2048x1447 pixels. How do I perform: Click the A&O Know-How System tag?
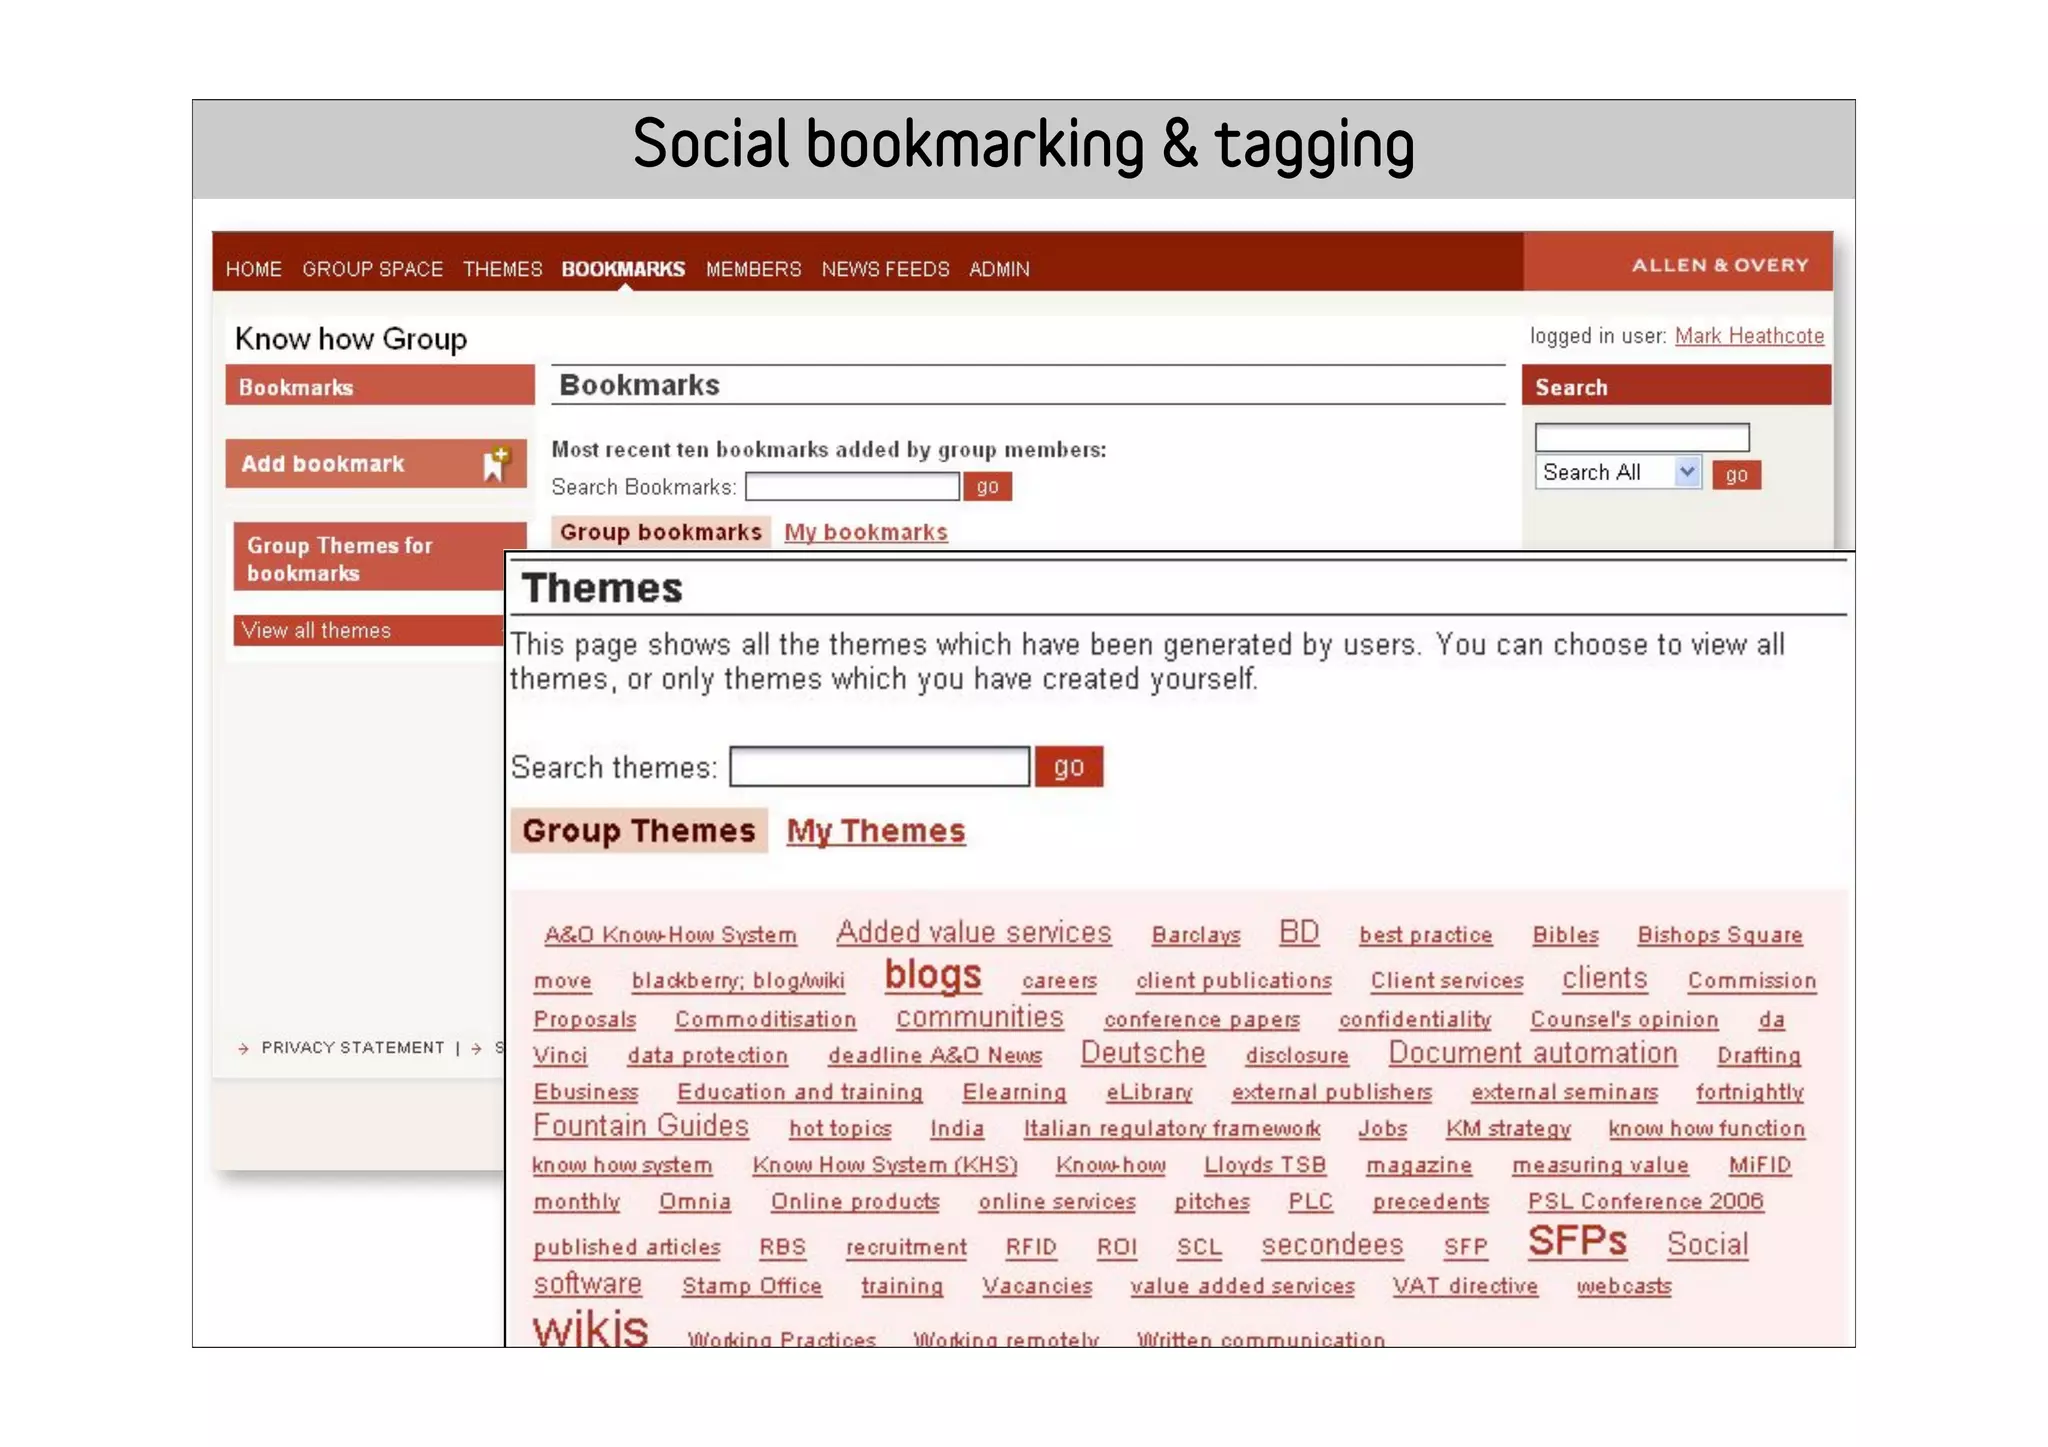coord(670,935)
